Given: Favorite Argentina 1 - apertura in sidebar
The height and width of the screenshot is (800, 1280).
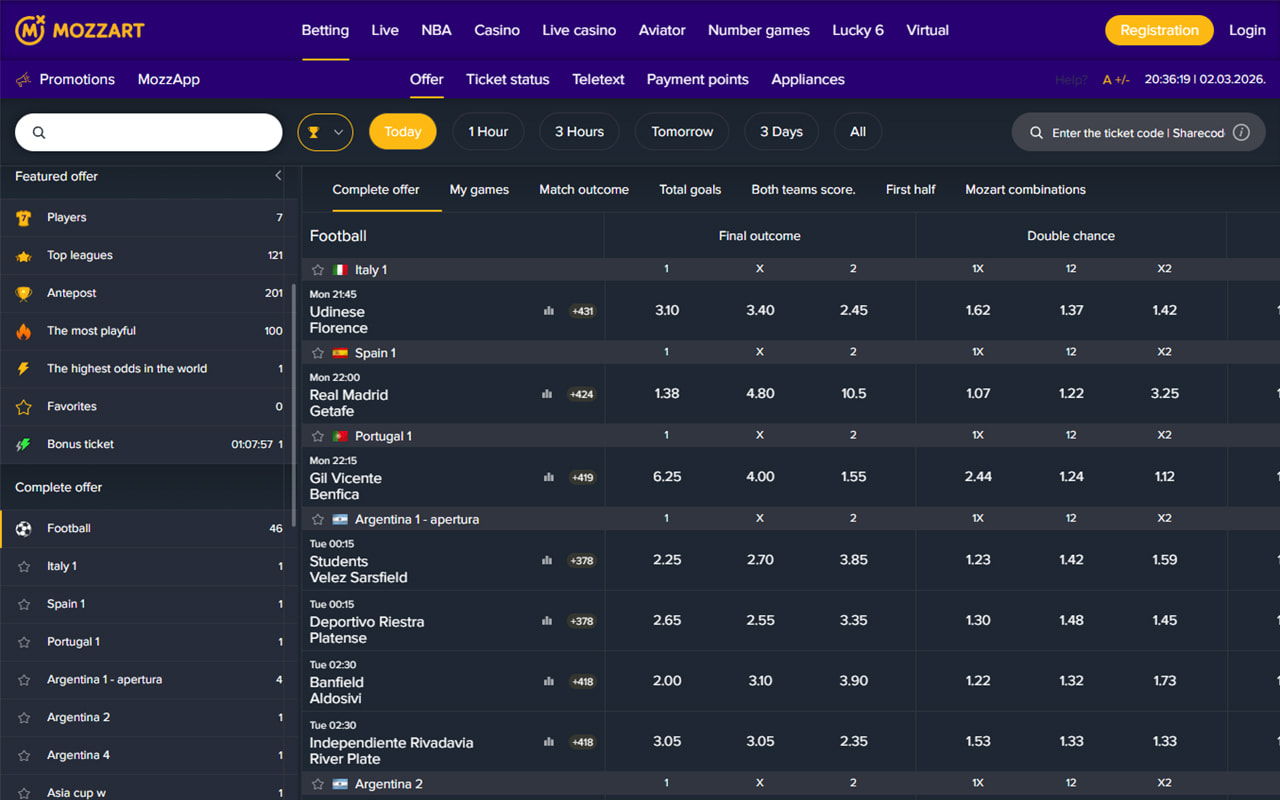Looking at the screenshot, I should (24, 680).
